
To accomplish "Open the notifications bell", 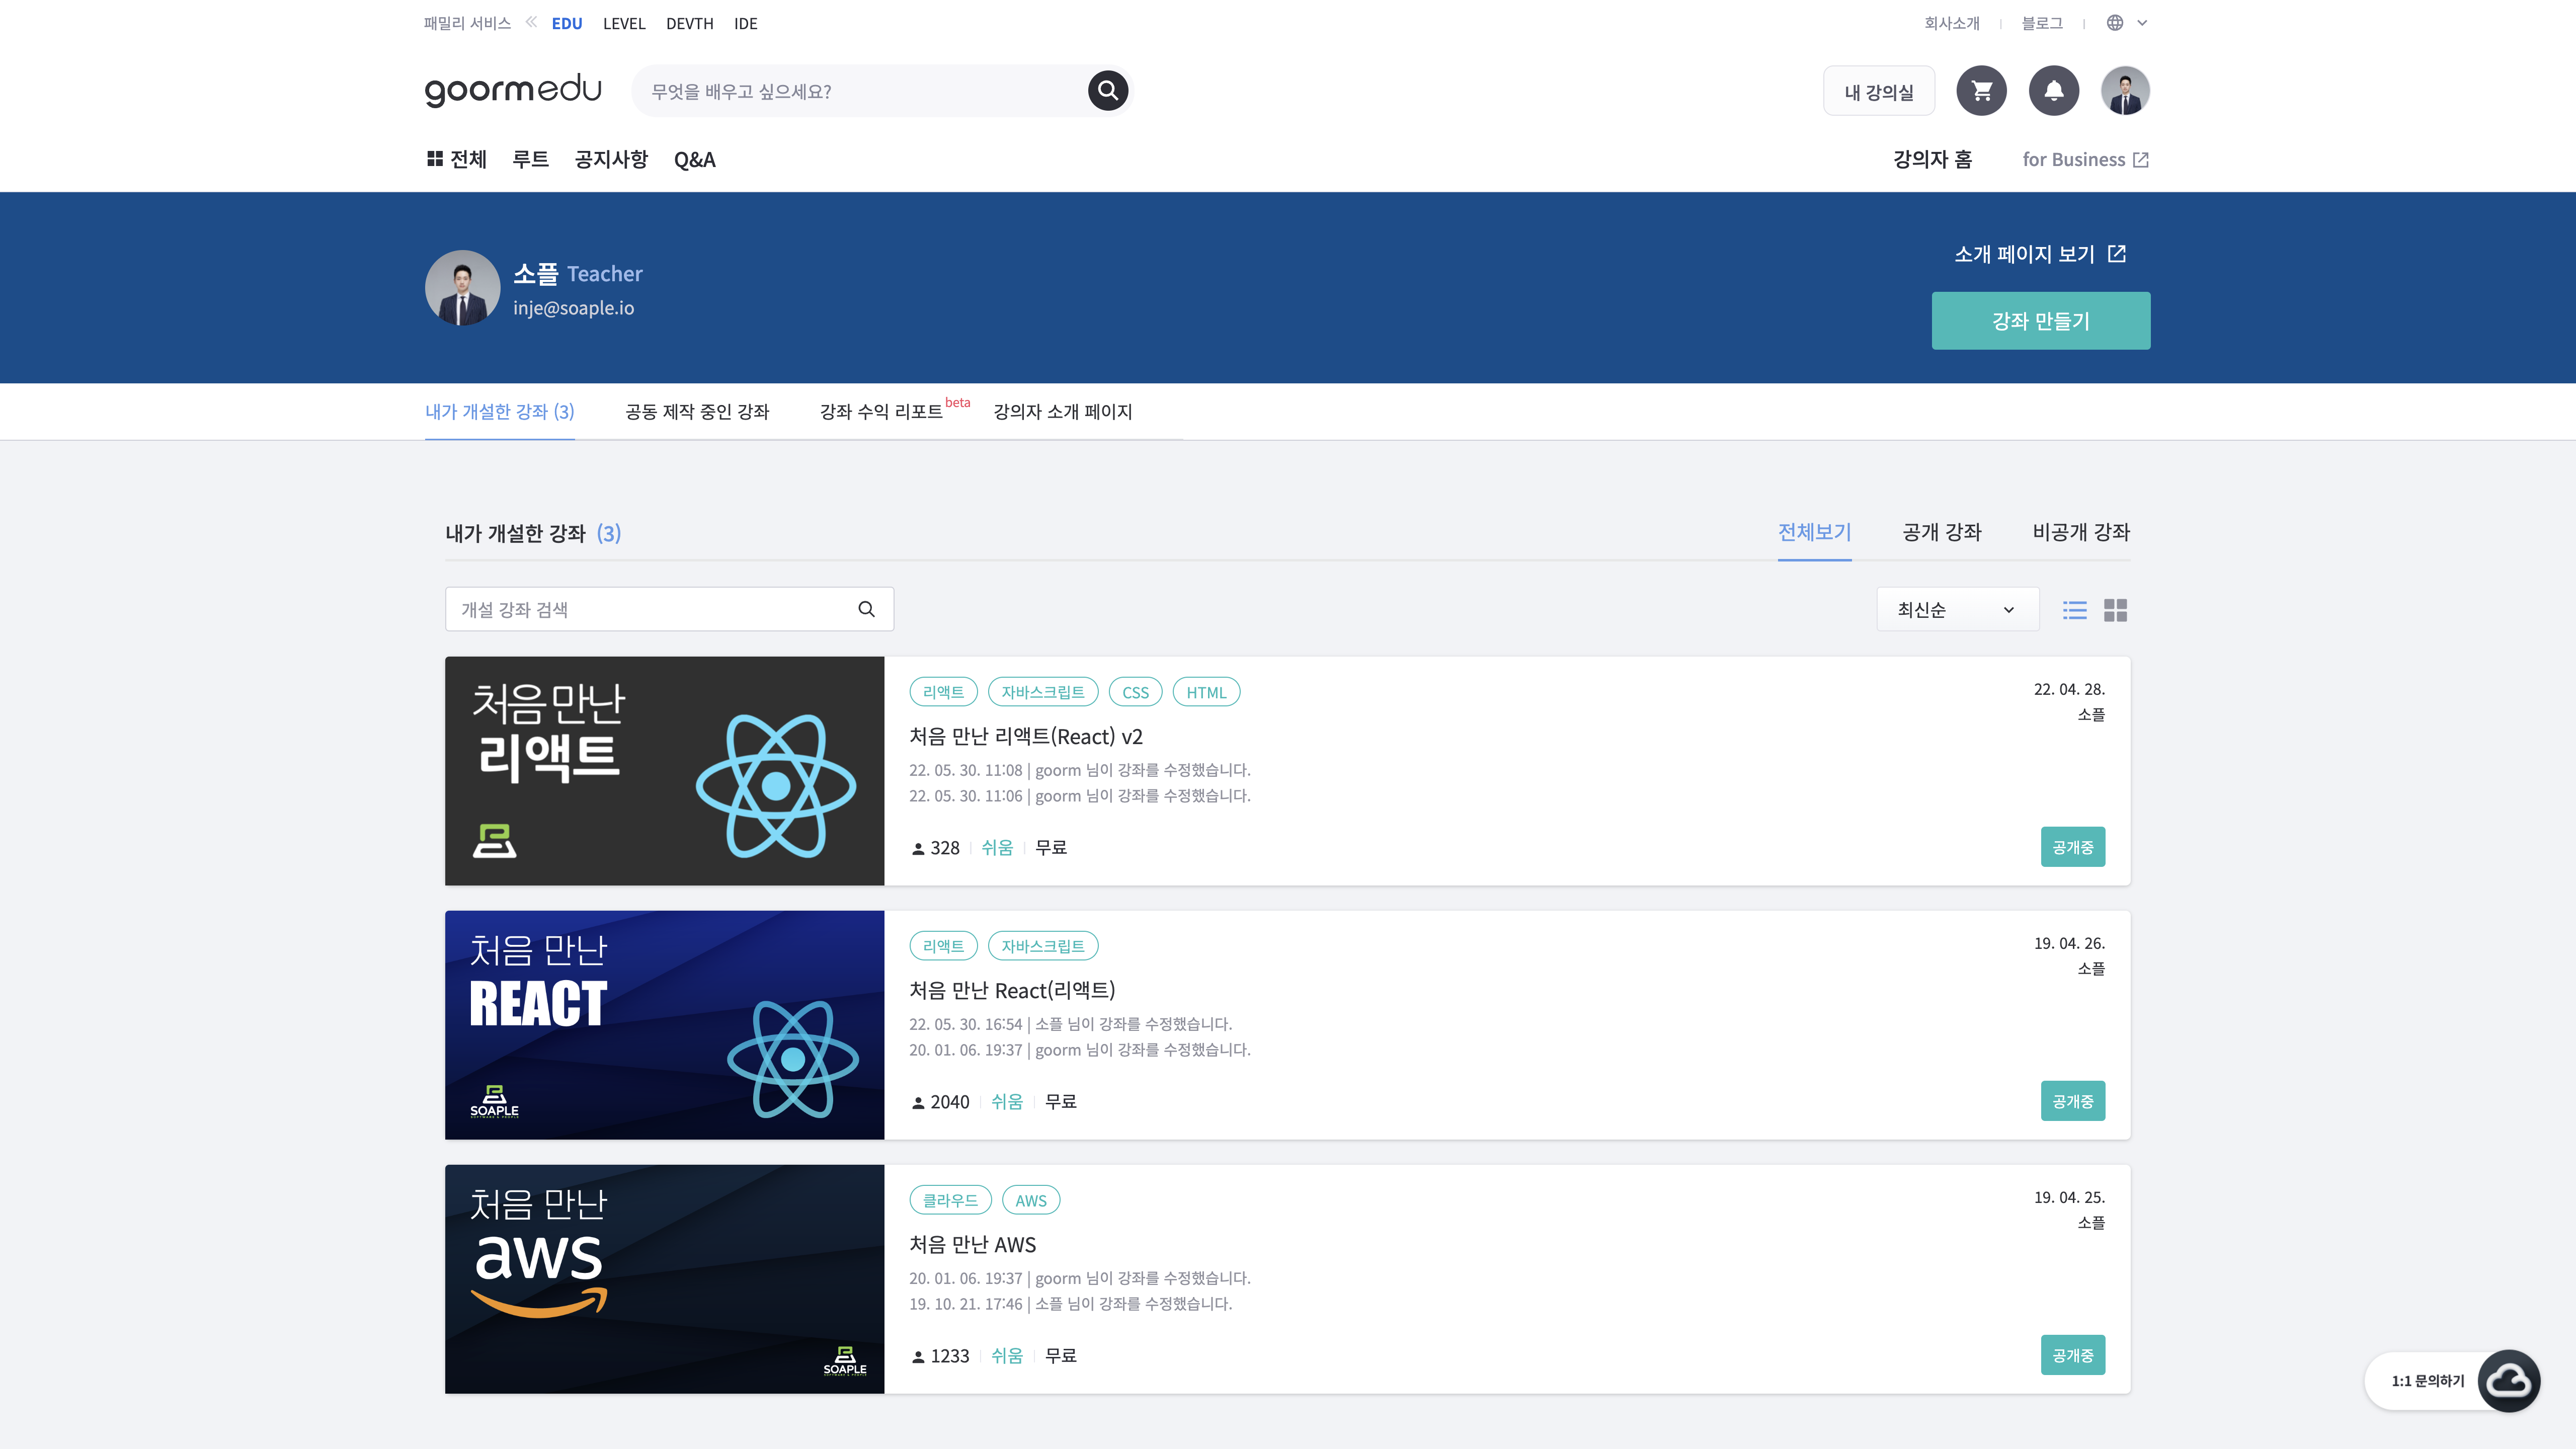I will pos(2053,91).
